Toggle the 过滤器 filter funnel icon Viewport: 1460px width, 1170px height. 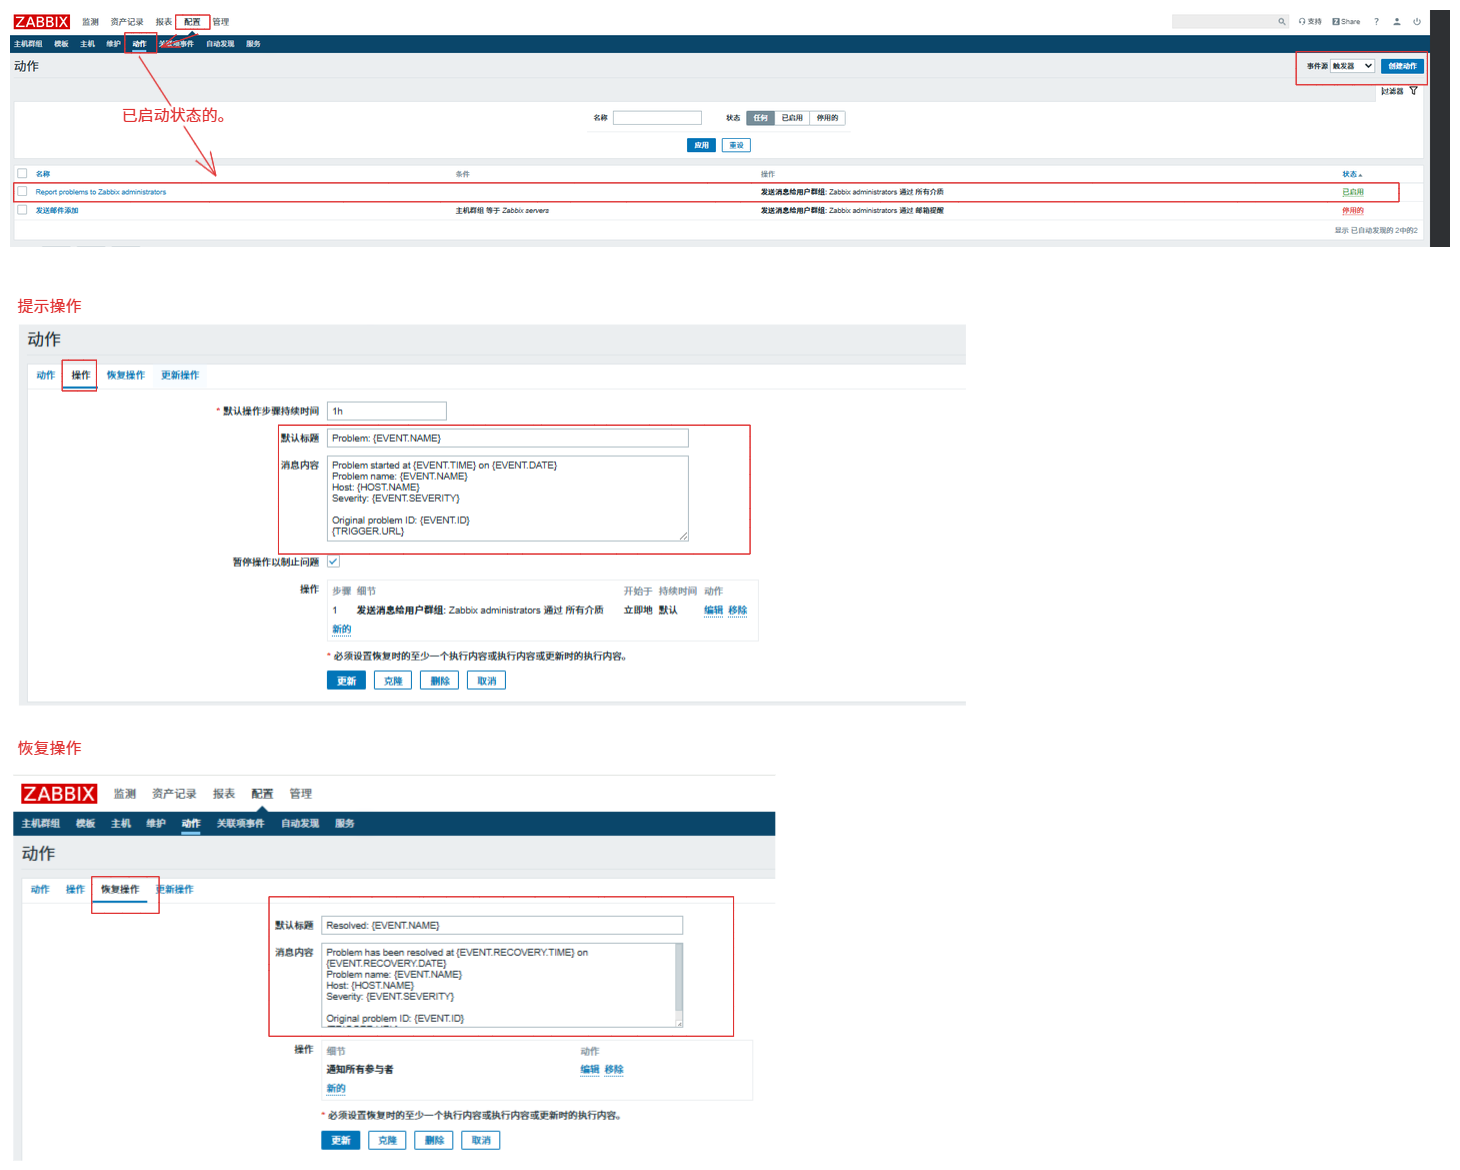click(1413, 91)
